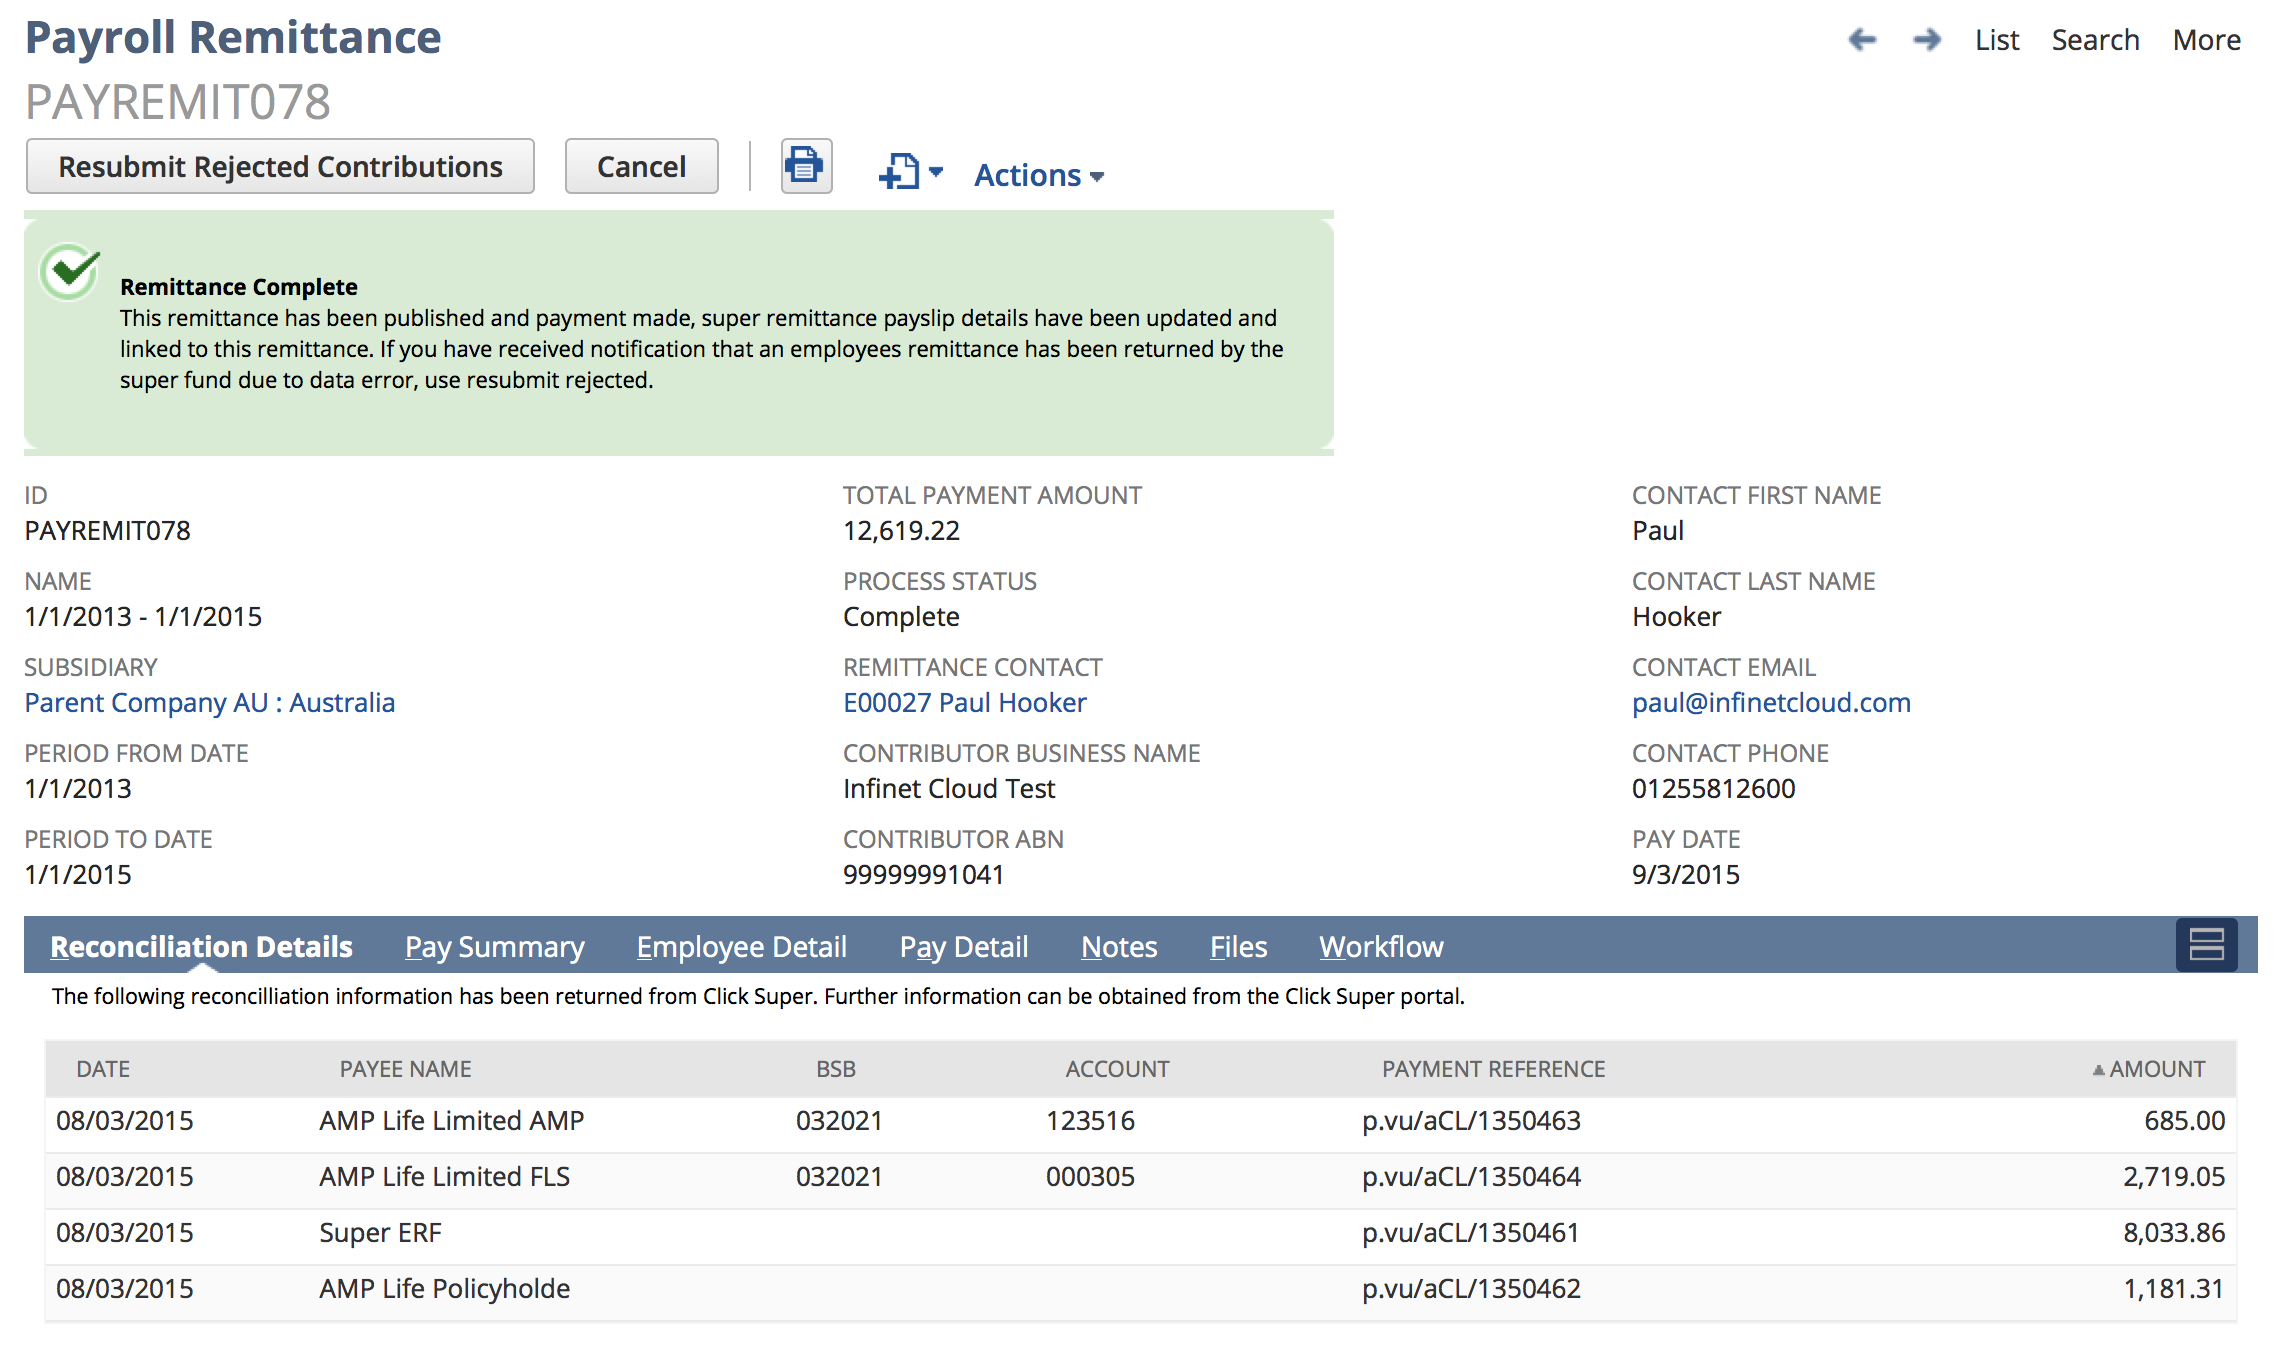2278x1356 pixels.
Task: Select the Super ERF payee cell
Action: click(x=380, y=1232)
